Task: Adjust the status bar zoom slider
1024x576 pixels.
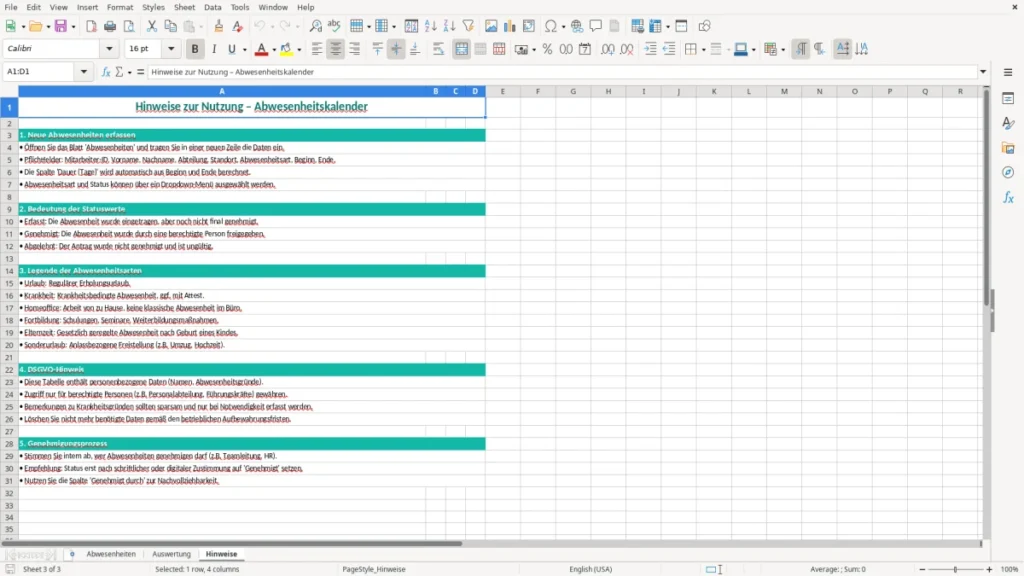Action: [955, 569]
